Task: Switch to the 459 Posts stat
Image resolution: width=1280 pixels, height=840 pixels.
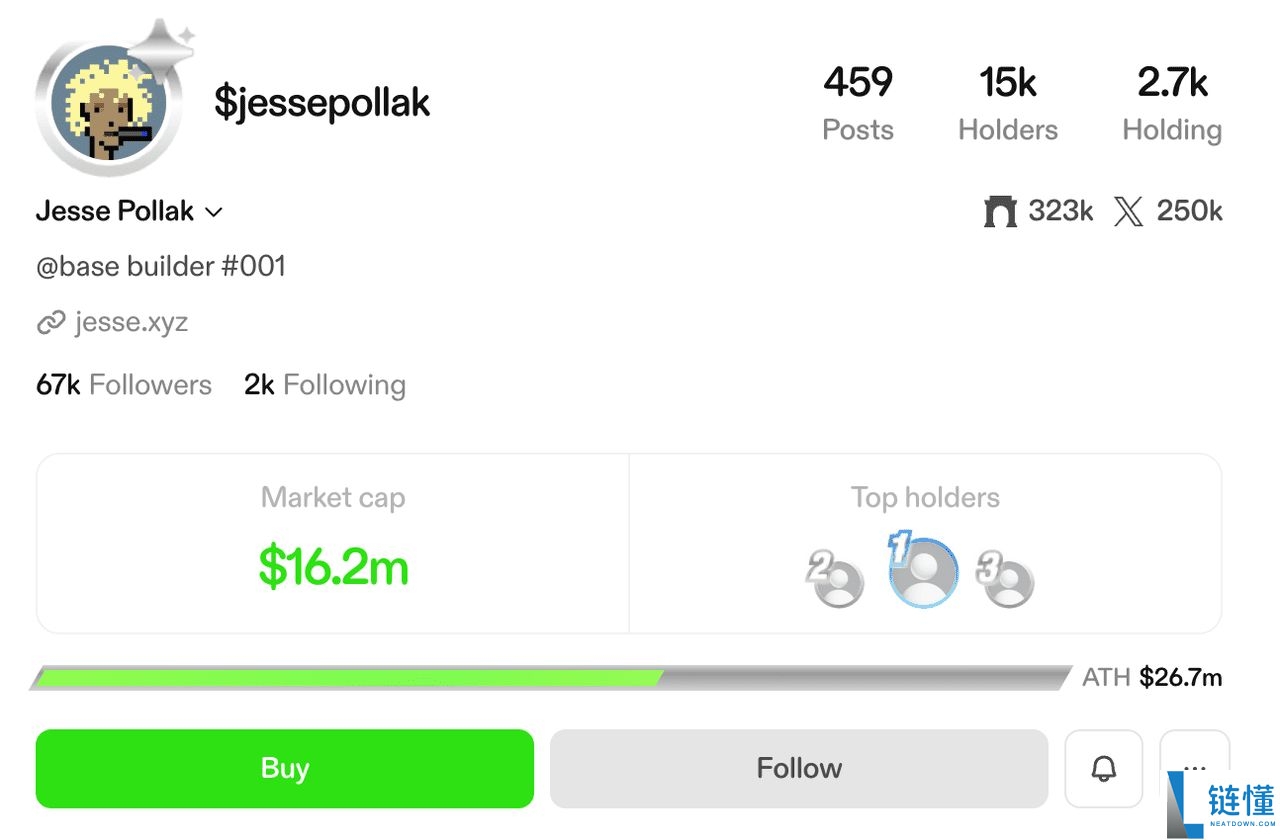Action: (x=858, y=103)
